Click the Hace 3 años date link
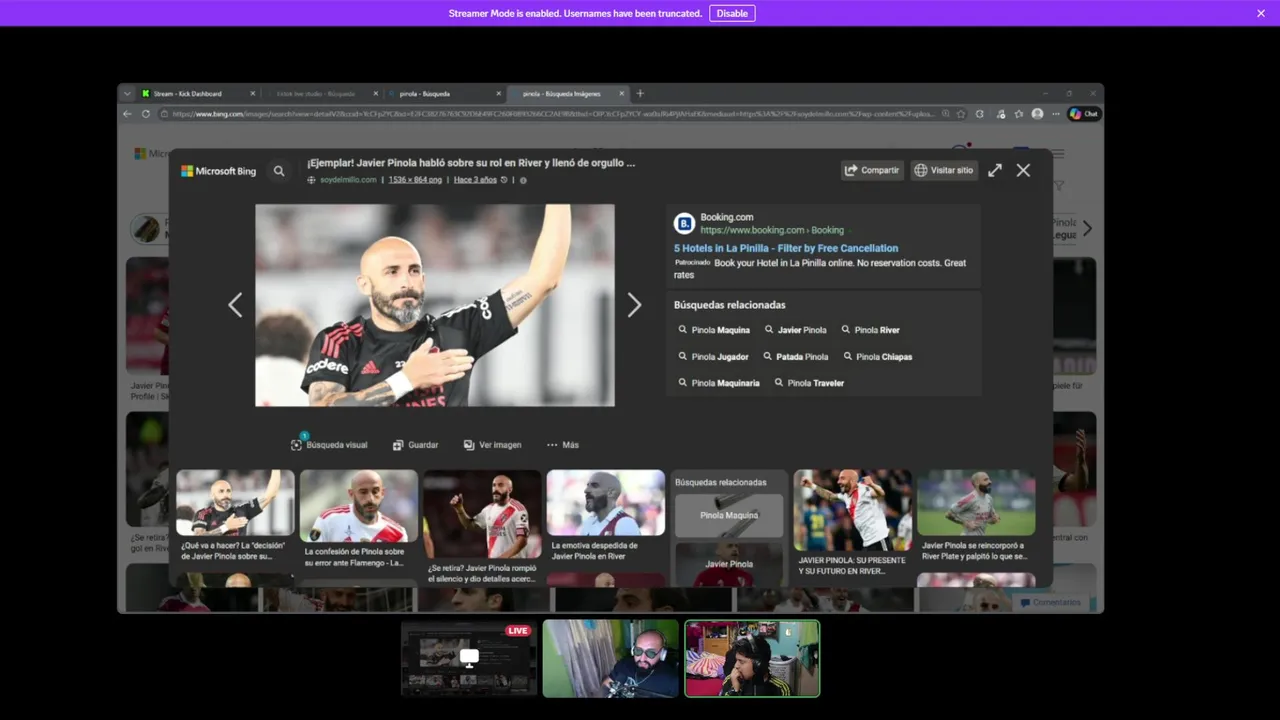 [475, 180]
